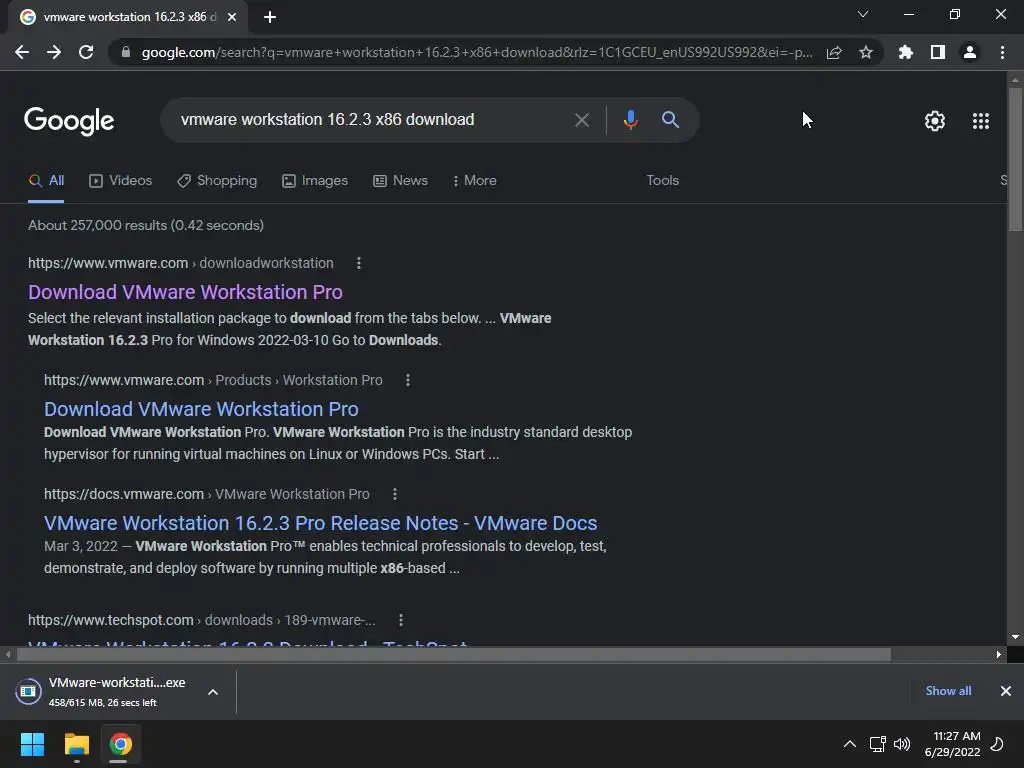Open the Windows Start menu
The width and height of the screenshot is (1024, 768).
click(x=32, y=744)
